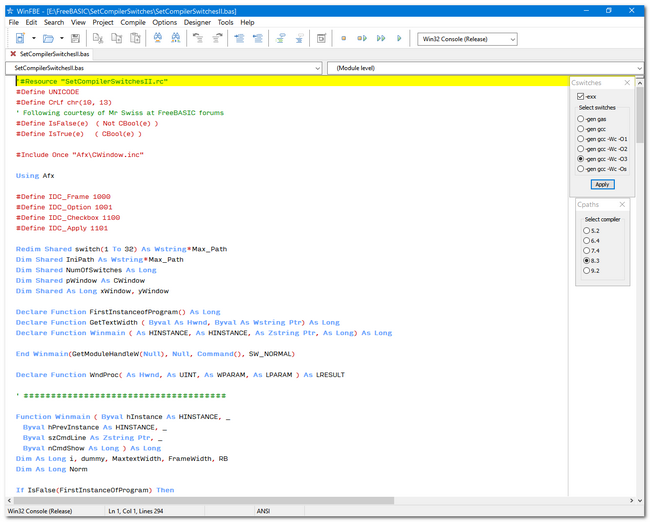Click the New file toolbar icon
650x522 pixels.
(20, 39)
